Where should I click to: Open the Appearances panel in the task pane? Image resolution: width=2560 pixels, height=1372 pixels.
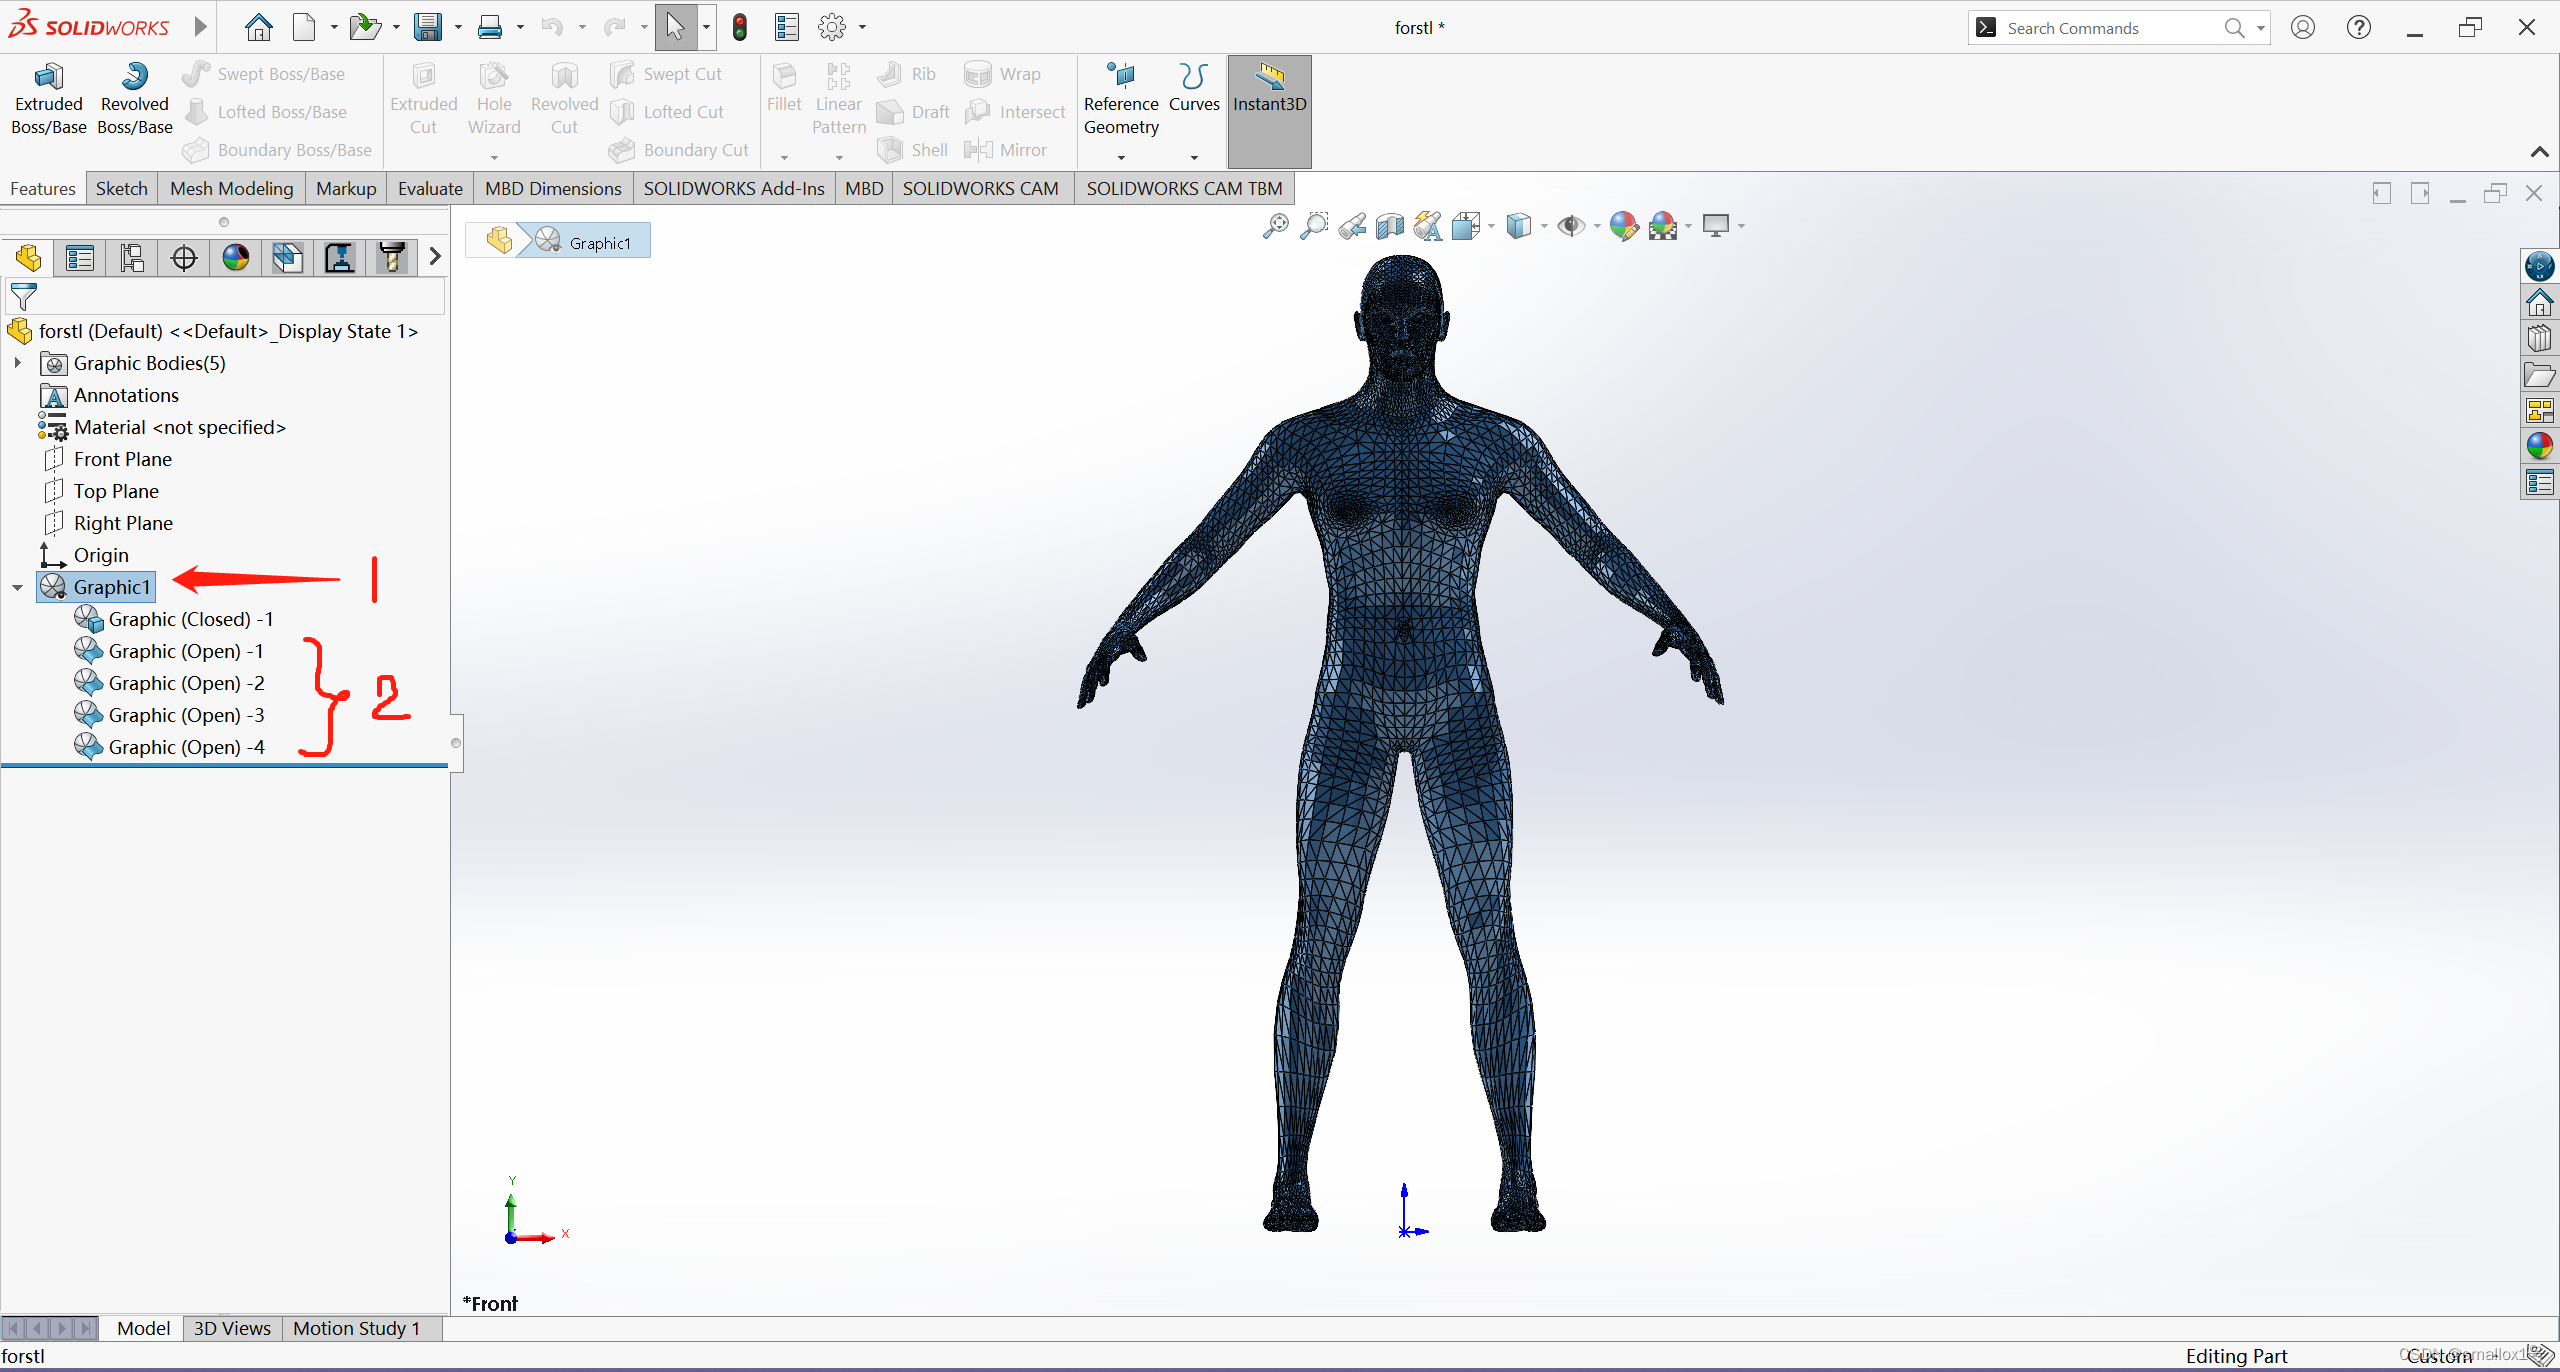pyautogui.click(x=2542, y=446)
